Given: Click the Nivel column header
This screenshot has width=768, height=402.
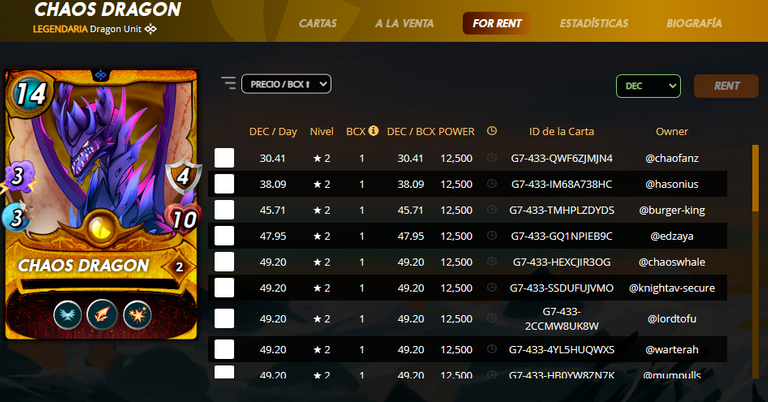Looking at the screenshot, I should 321,131.
